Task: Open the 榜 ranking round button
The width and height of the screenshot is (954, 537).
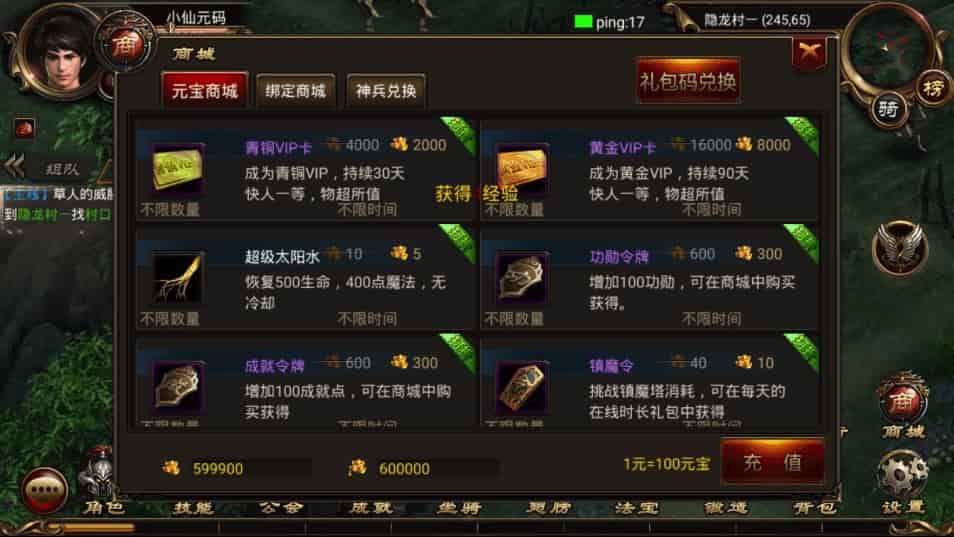Action: (933, 89)
